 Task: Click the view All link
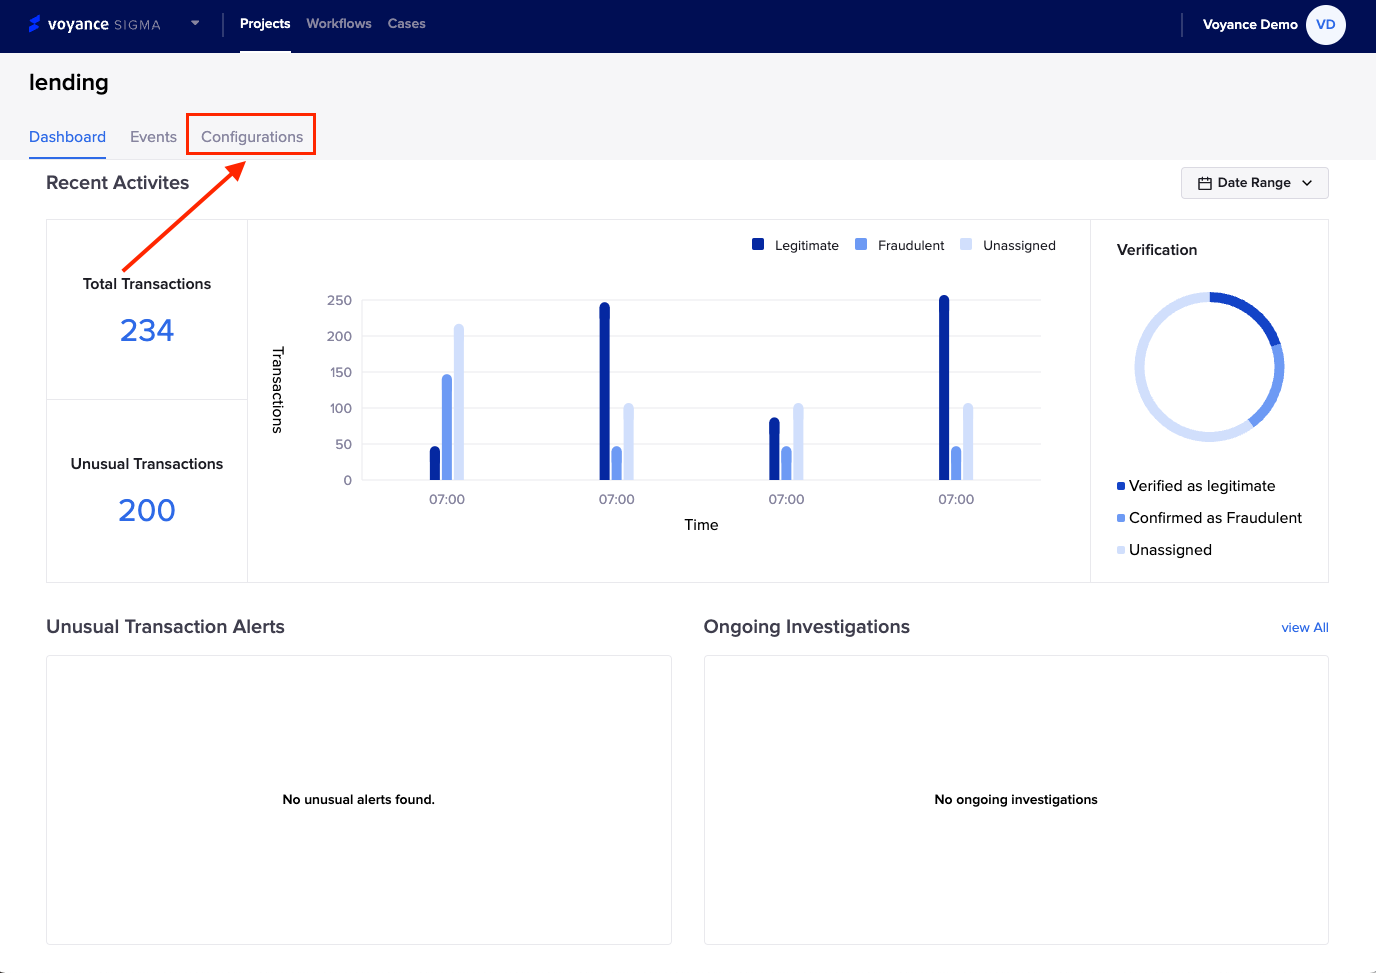click(1305, 628)
